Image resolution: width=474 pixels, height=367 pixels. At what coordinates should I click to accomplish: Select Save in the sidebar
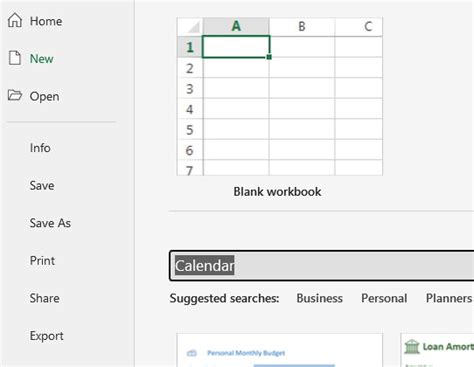pos(42,185)
